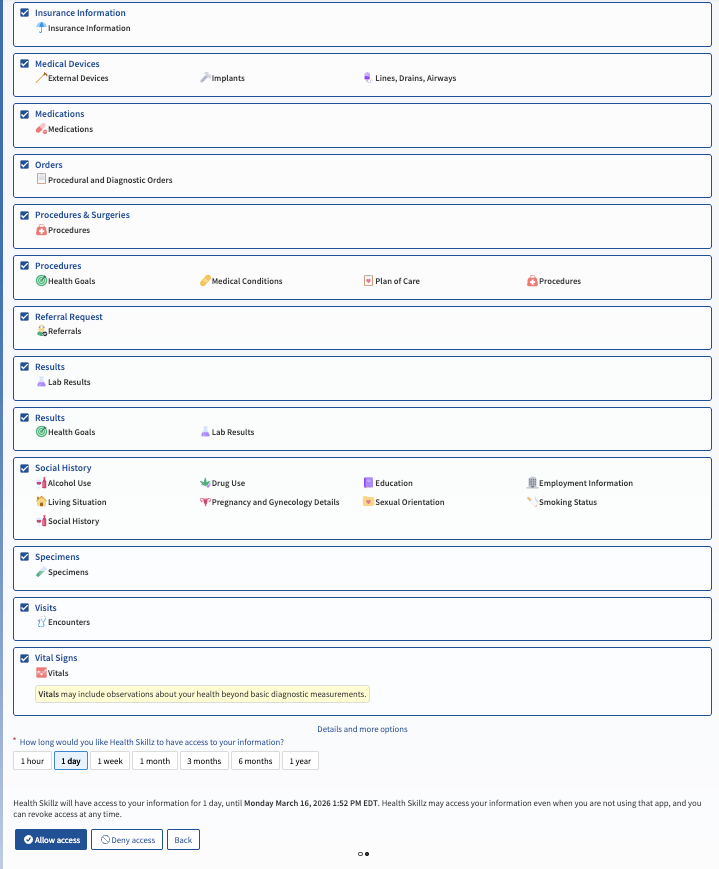Click the flask icon beside Health Goals under Results
719x869 pixels.
205,432
